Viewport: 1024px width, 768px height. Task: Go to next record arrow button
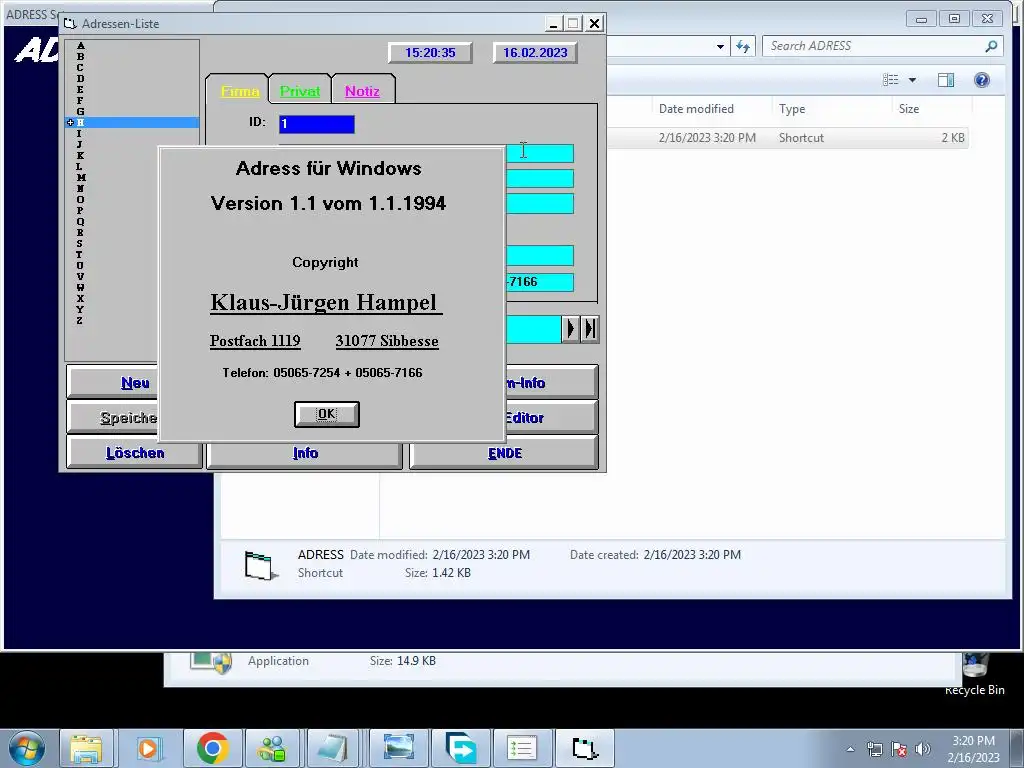pyautogui.click(x=570, y=328)
